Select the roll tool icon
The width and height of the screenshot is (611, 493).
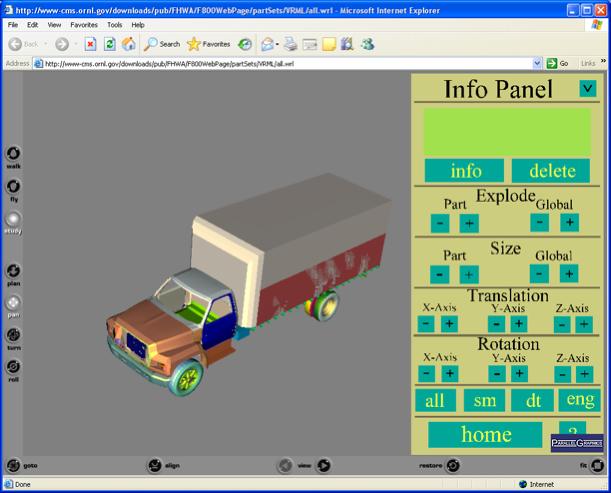point(13,366)
